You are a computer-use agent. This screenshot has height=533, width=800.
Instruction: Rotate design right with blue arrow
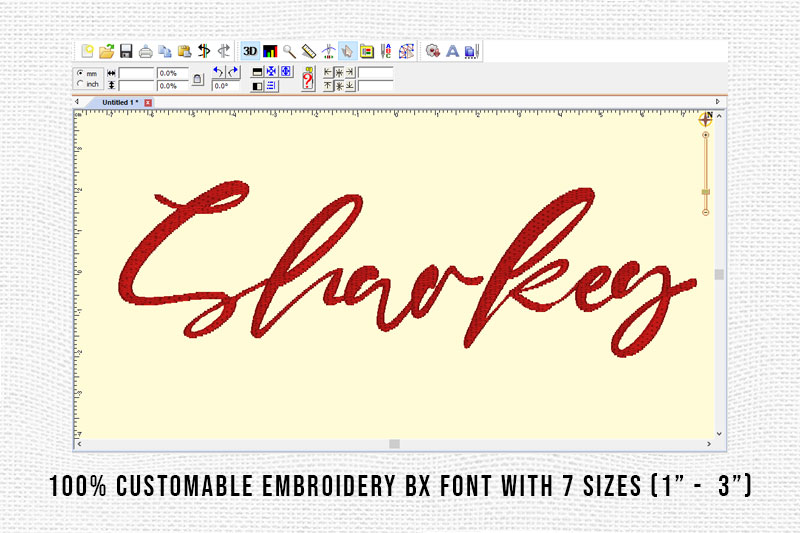[x=233, y=72]
